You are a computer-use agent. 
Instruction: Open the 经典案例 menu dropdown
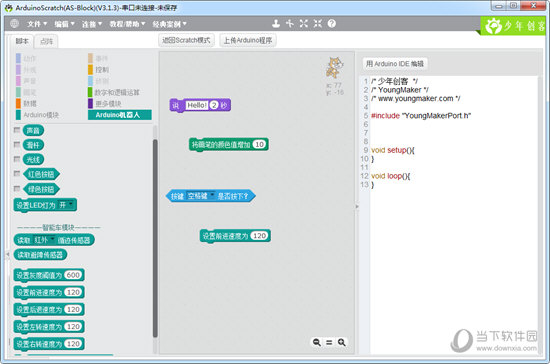tap(169, 24)
